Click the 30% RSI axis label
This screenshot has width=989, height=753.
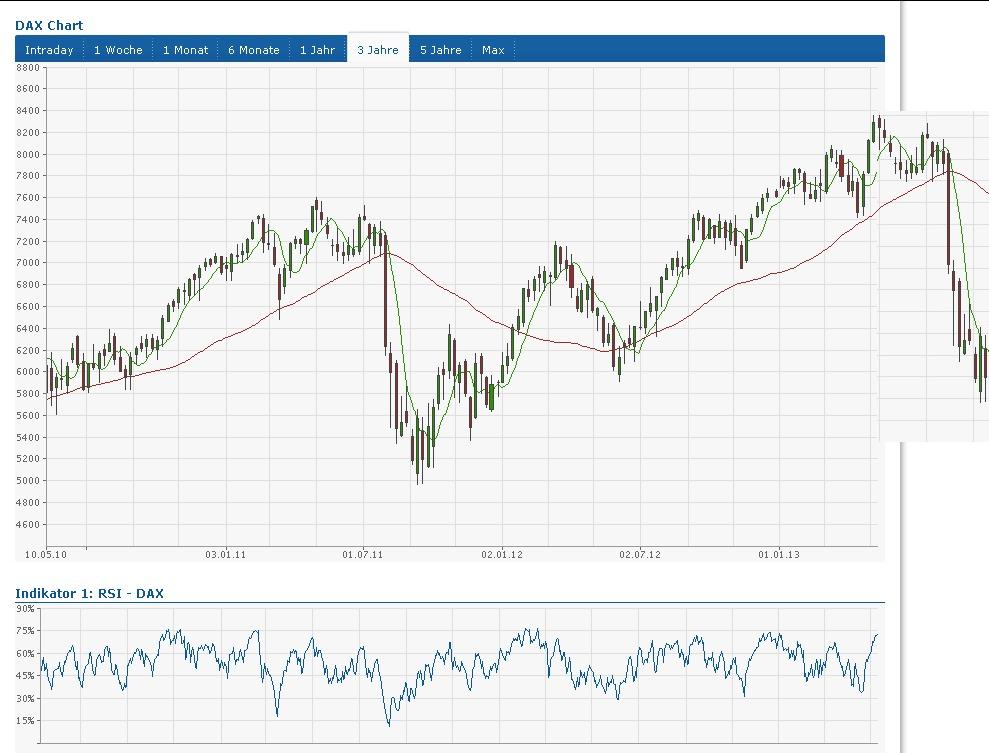(x=25, y=699)
